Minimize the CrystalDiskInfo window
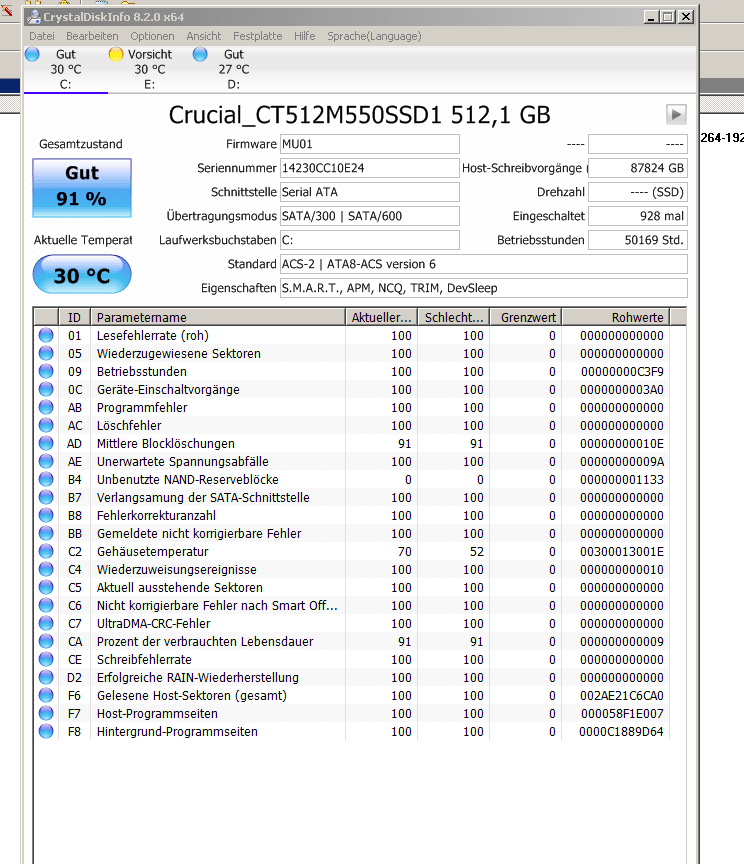This screenshot has width=744, height=864. pos(651,17)
